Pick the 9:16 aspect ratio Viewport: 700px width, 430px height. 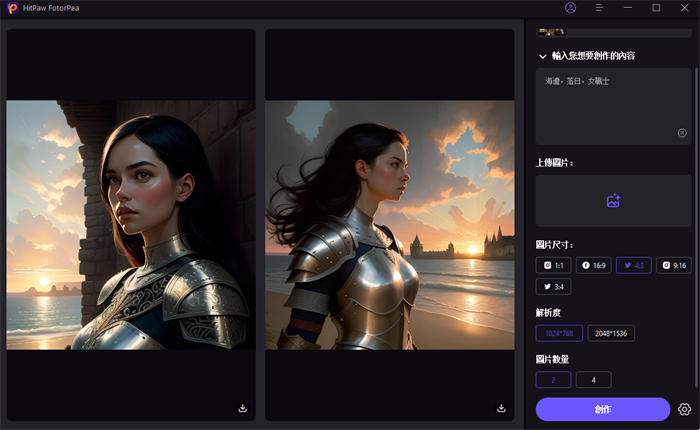(x=674, y=265)
